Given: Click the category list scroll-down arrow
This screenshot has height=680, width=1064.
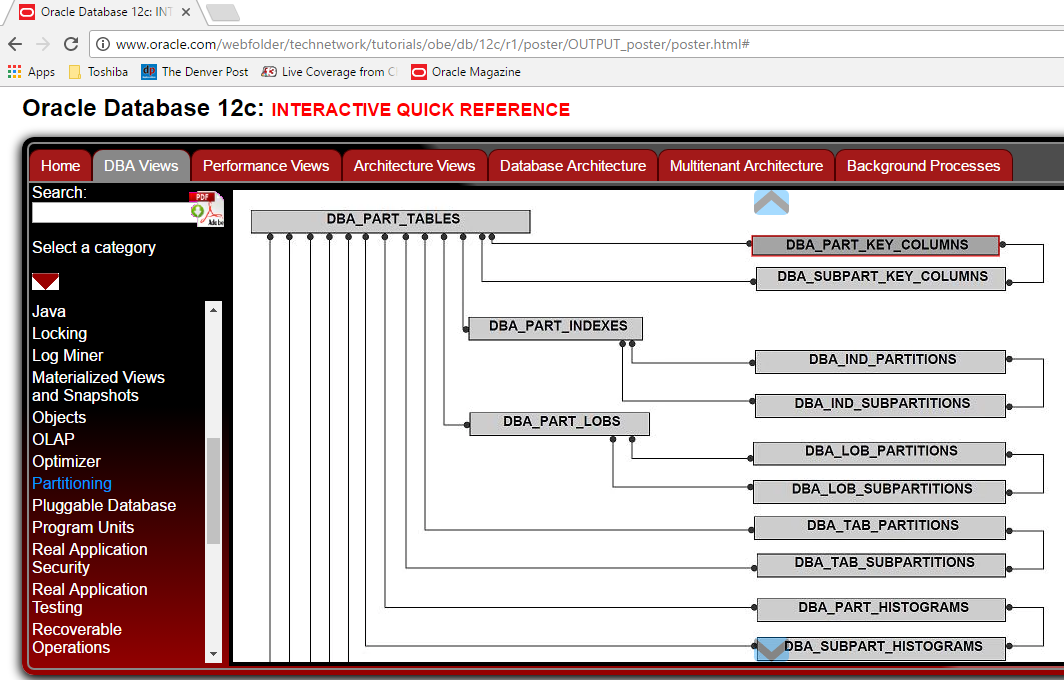Looking at the screenshot, I should pos(214,654).
